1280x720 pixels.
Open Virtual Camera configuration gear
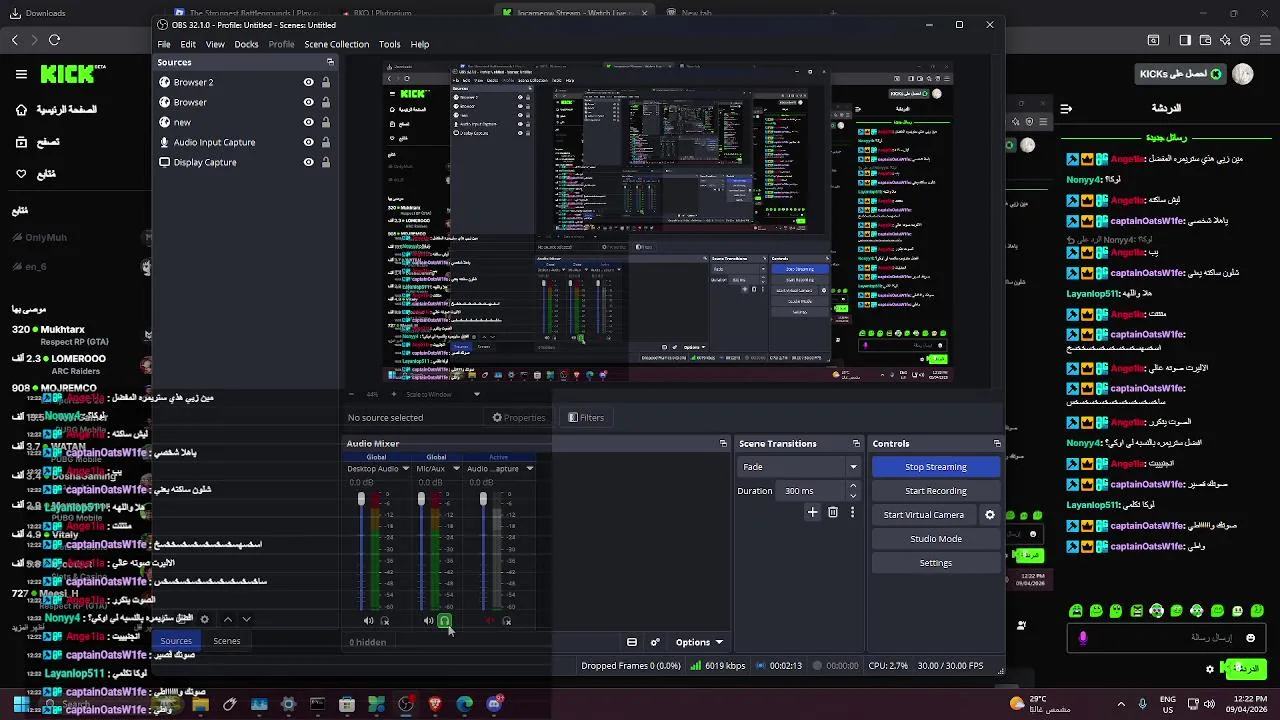click(x=990, y=515)
